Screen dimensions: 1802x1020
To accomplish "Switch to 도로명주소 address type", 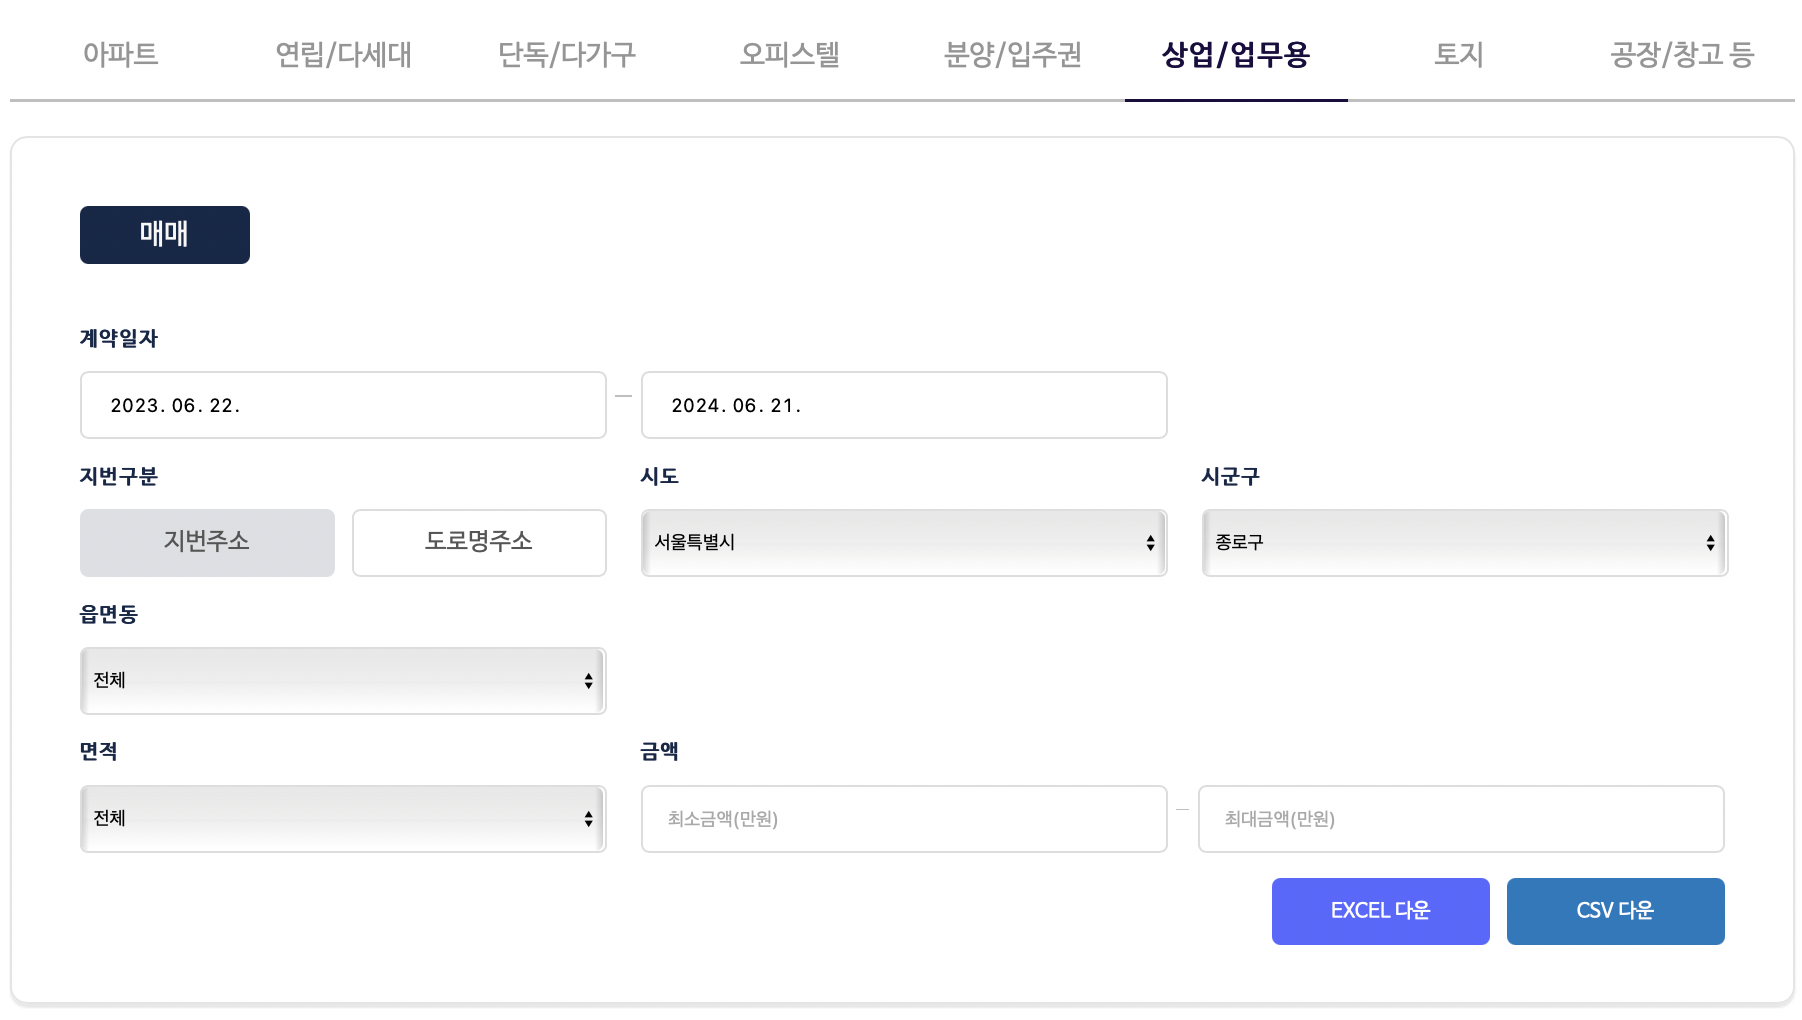I will tap(478, 542).
